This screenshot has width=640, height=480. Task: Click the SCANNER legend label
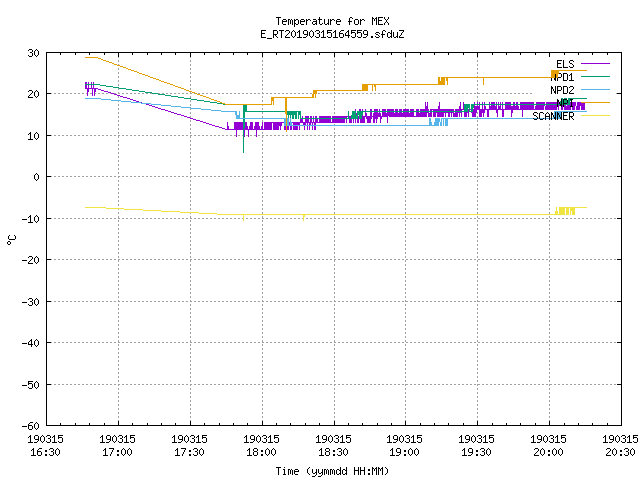tap(553, 116)
